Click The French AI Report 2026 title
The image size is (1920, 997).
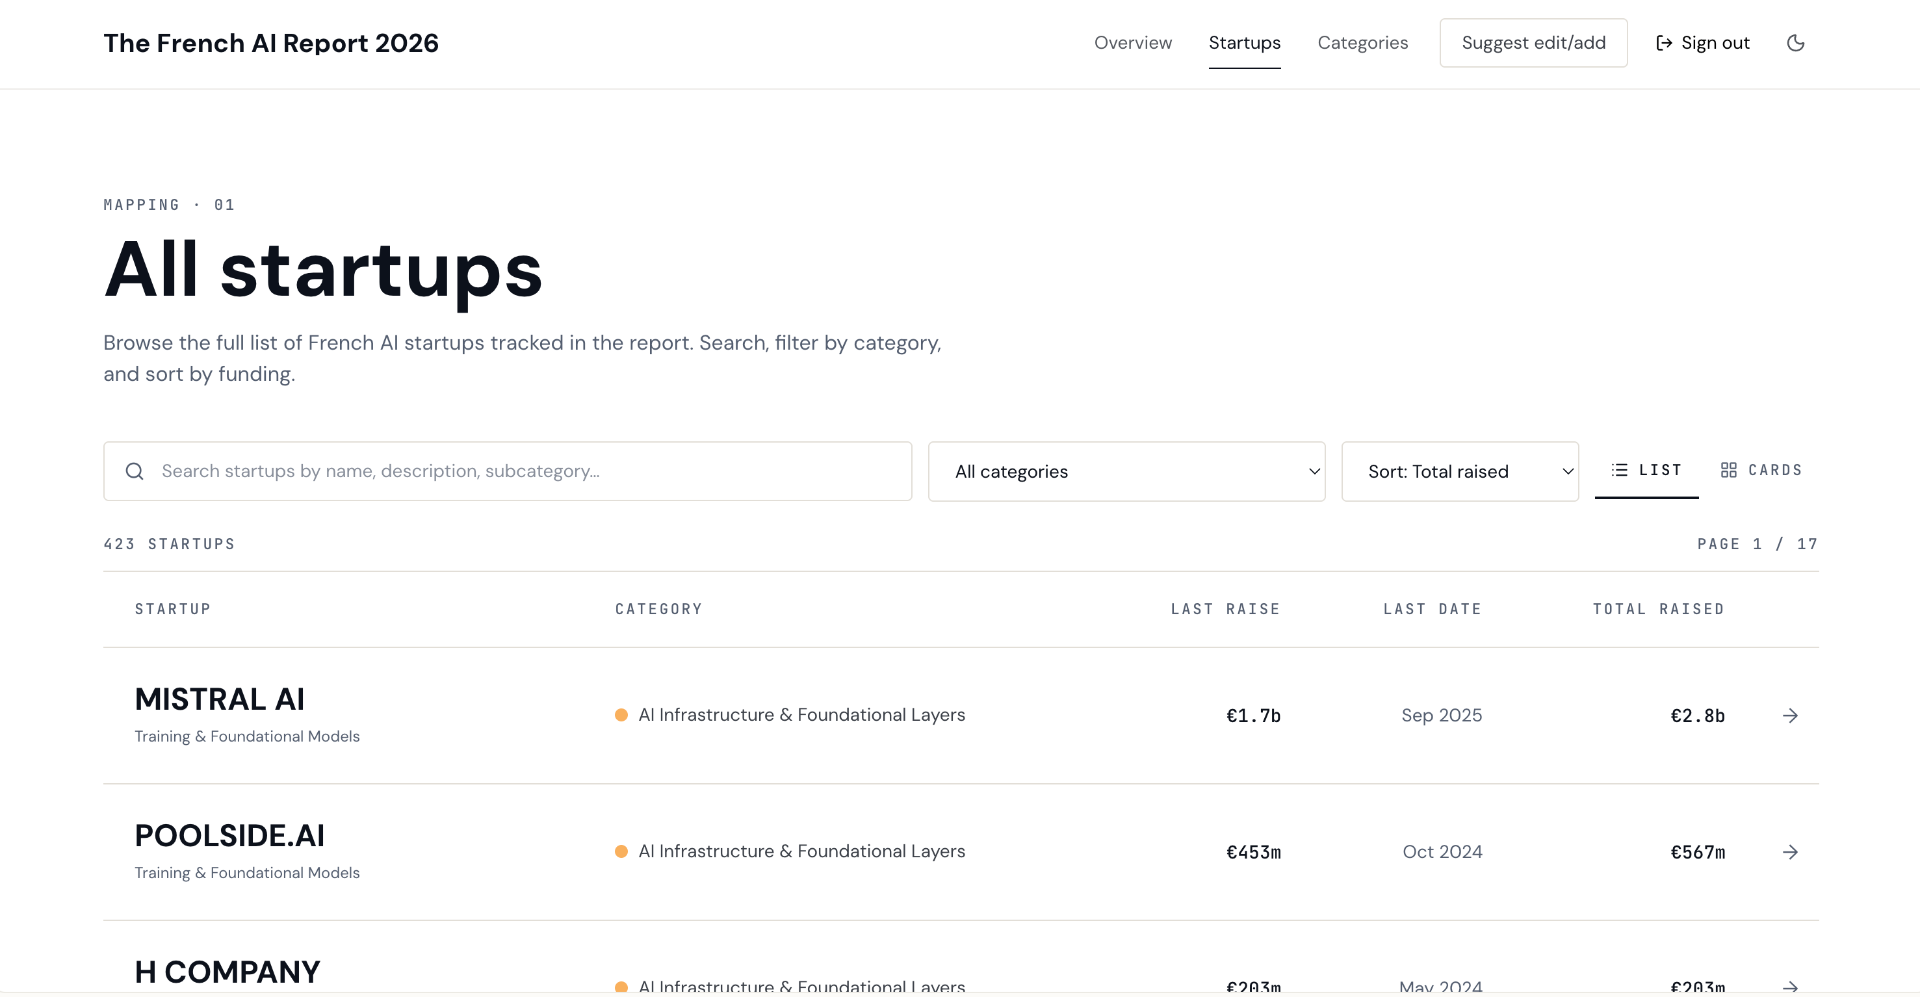pyautogui.click(x=271, y=43)
